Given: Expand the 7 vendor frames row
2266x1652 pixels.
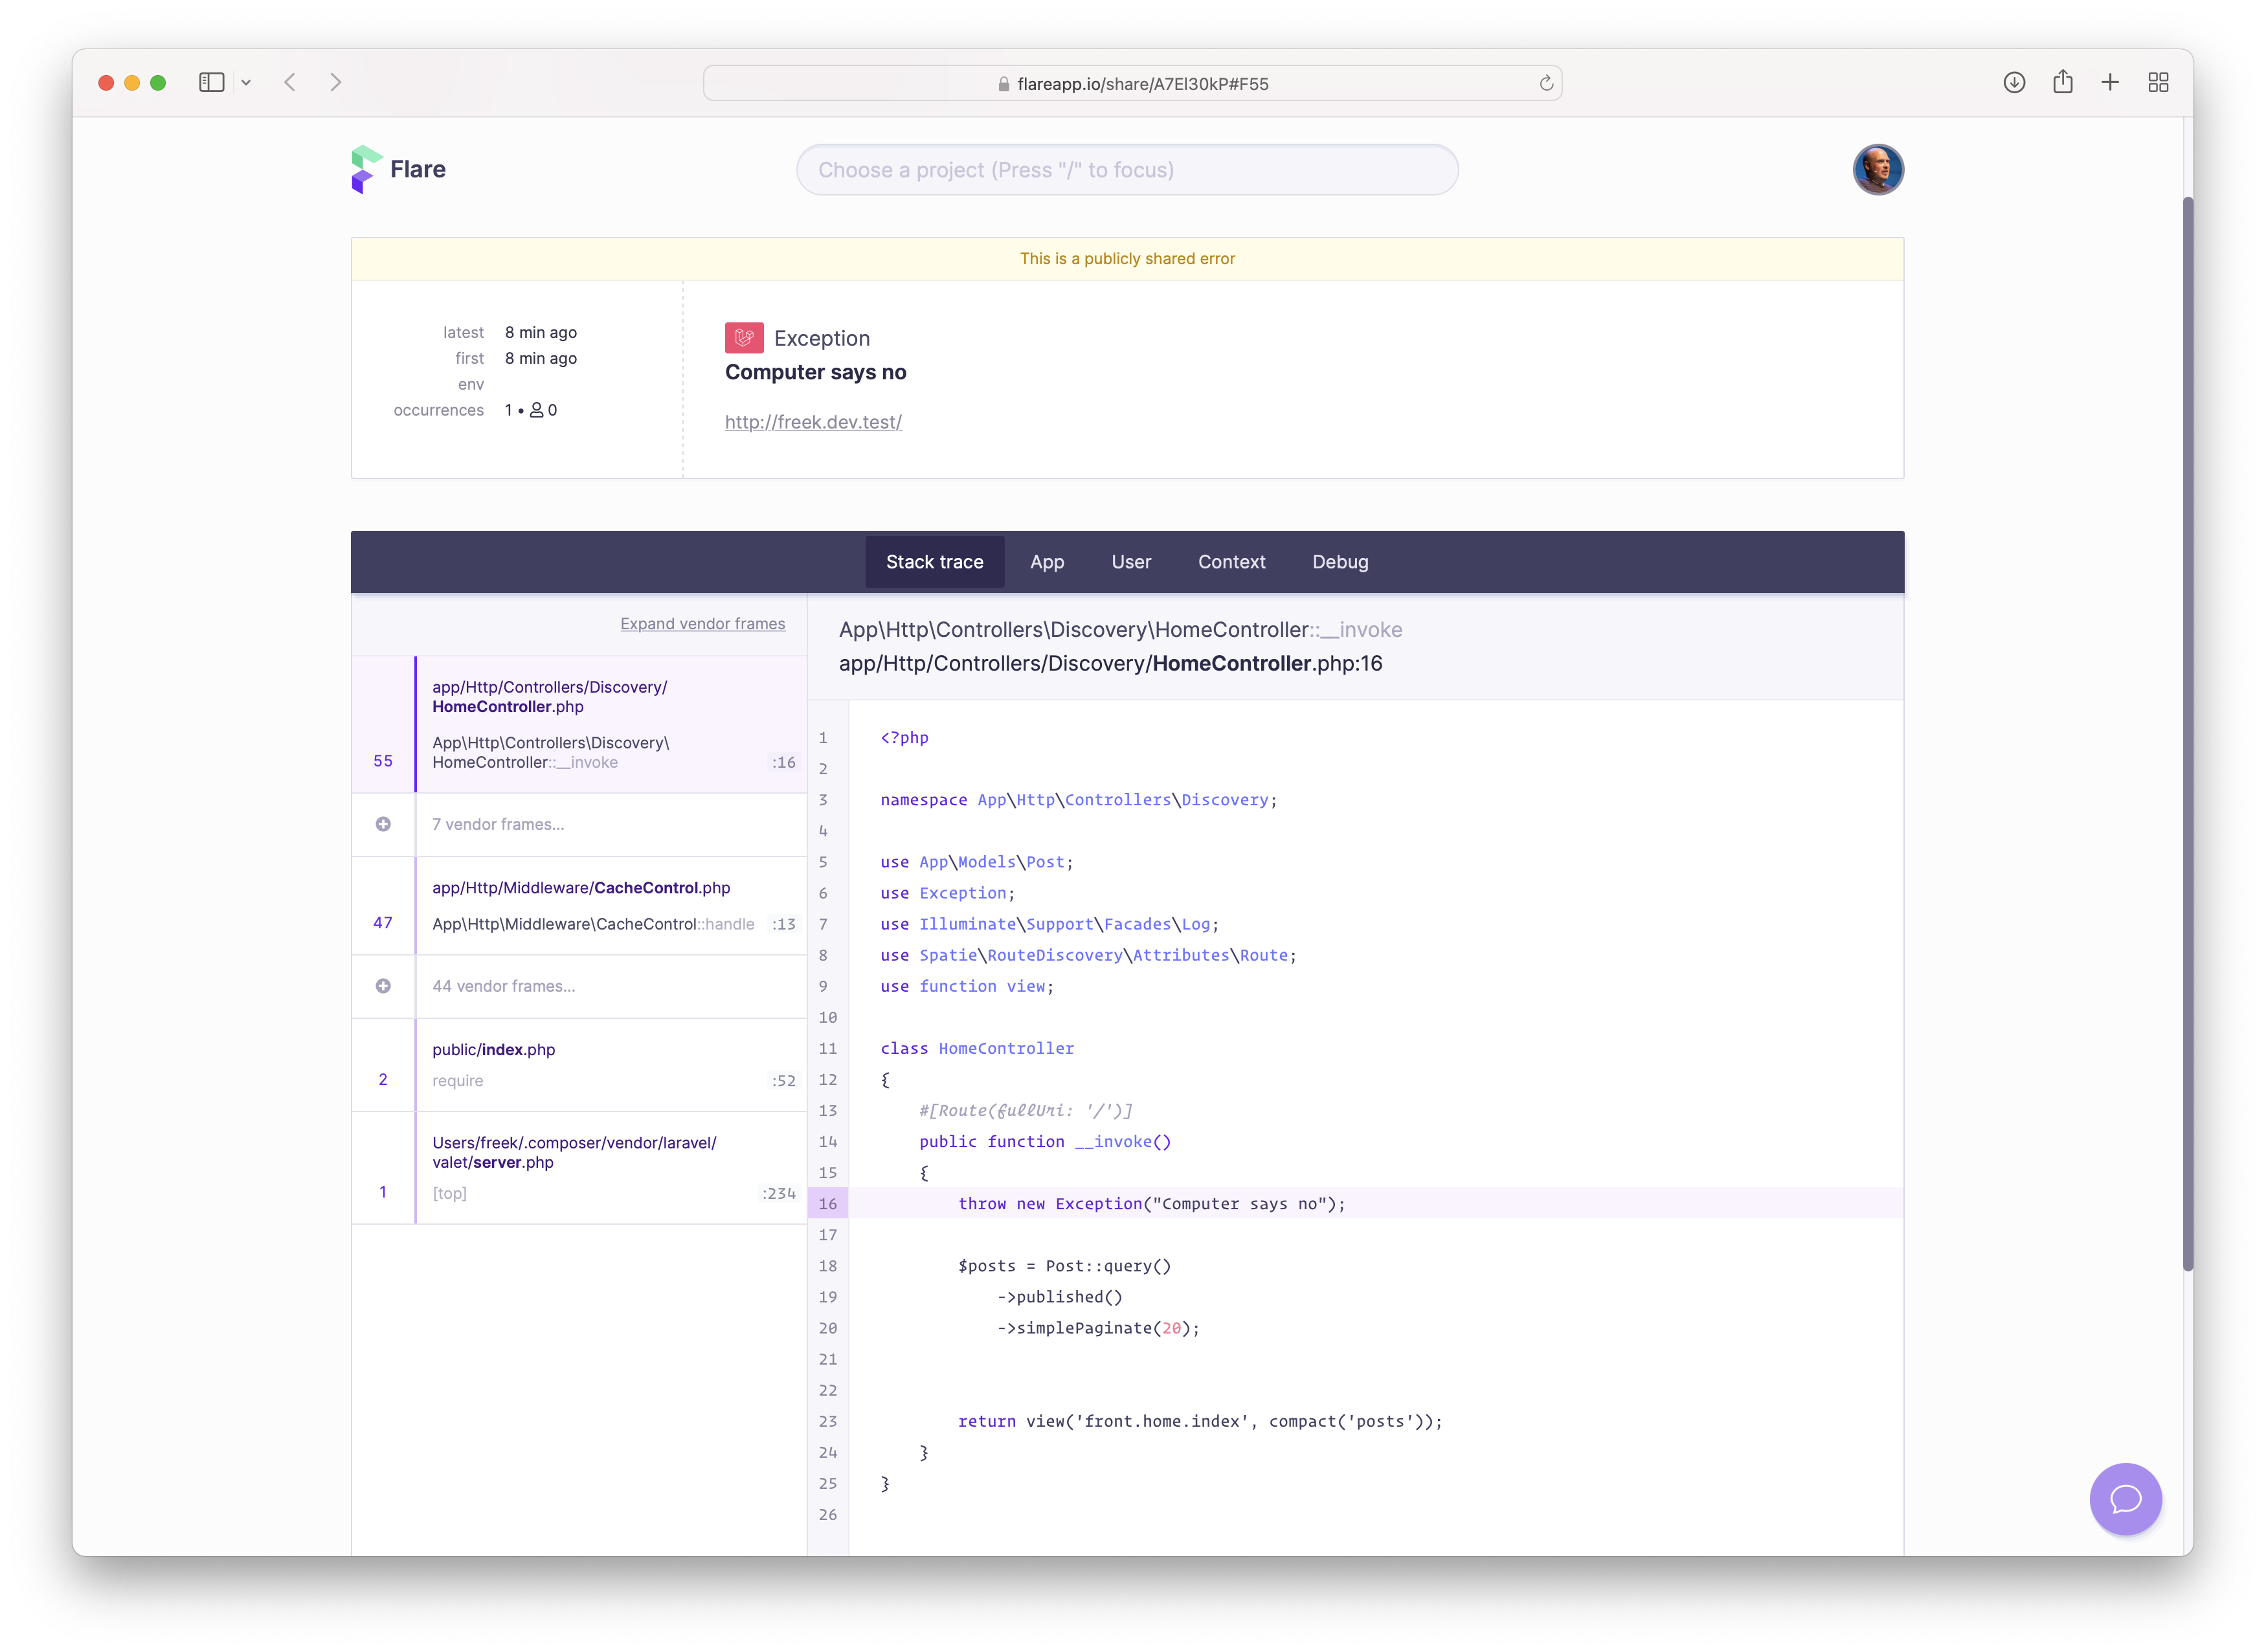Looking at the screenshot, I should pos(579,824).
